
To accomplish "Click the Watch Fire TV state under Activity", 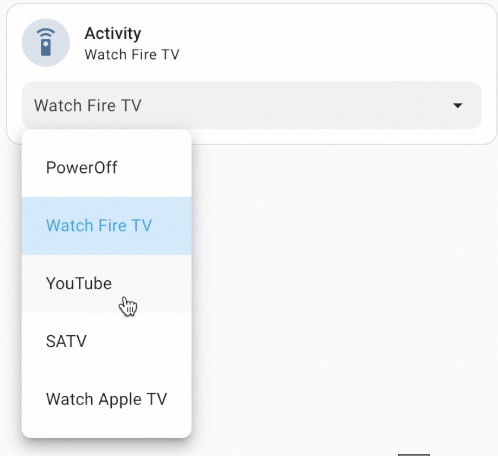I will 132,54.
